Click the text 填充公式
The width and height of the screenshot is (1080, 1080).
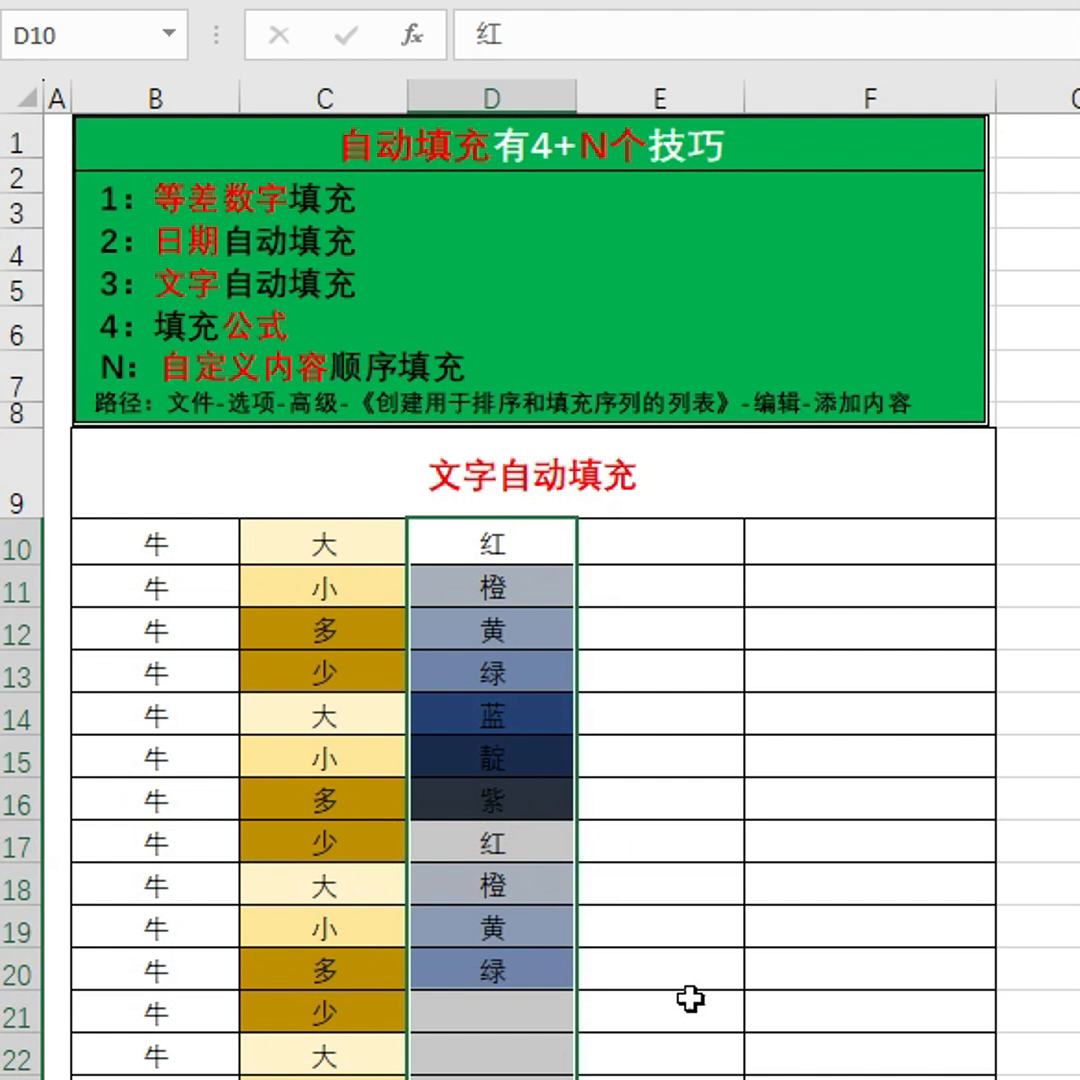tap(221, 326)
